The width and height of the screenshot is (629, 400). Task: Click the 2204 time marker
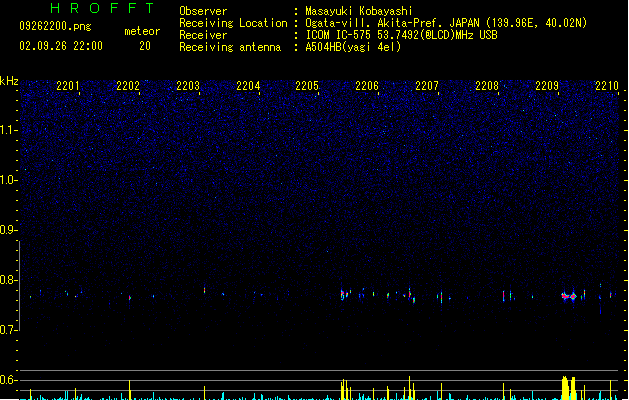click(x=248, y=86)
